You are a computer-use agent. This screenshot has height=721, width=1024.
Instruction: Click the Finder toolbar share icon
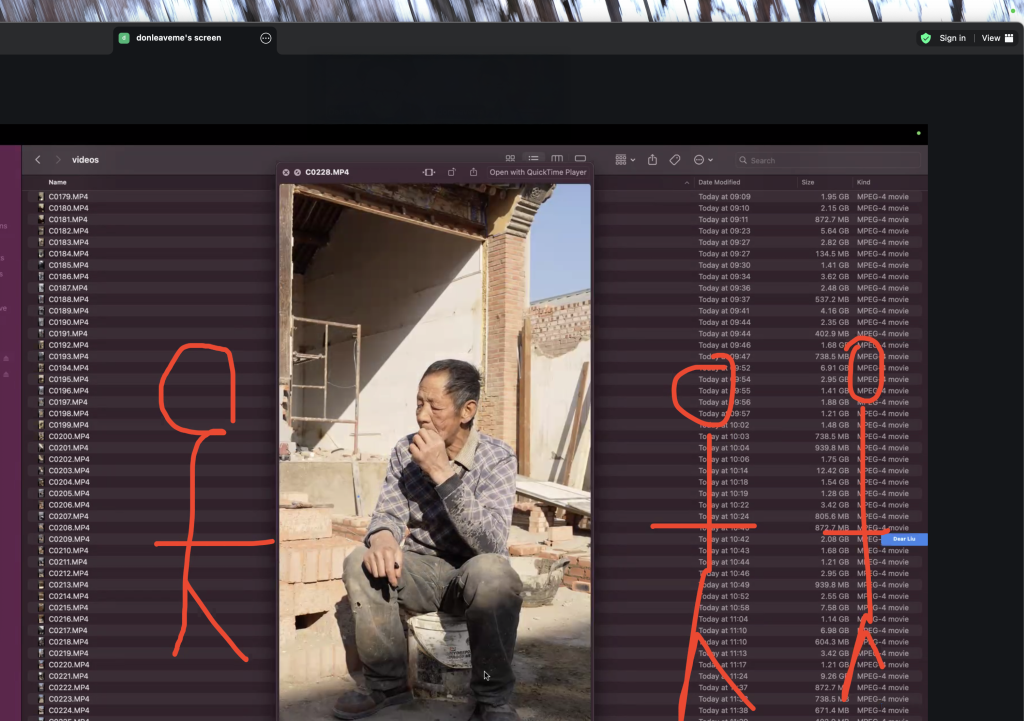(x=653, y=160)
